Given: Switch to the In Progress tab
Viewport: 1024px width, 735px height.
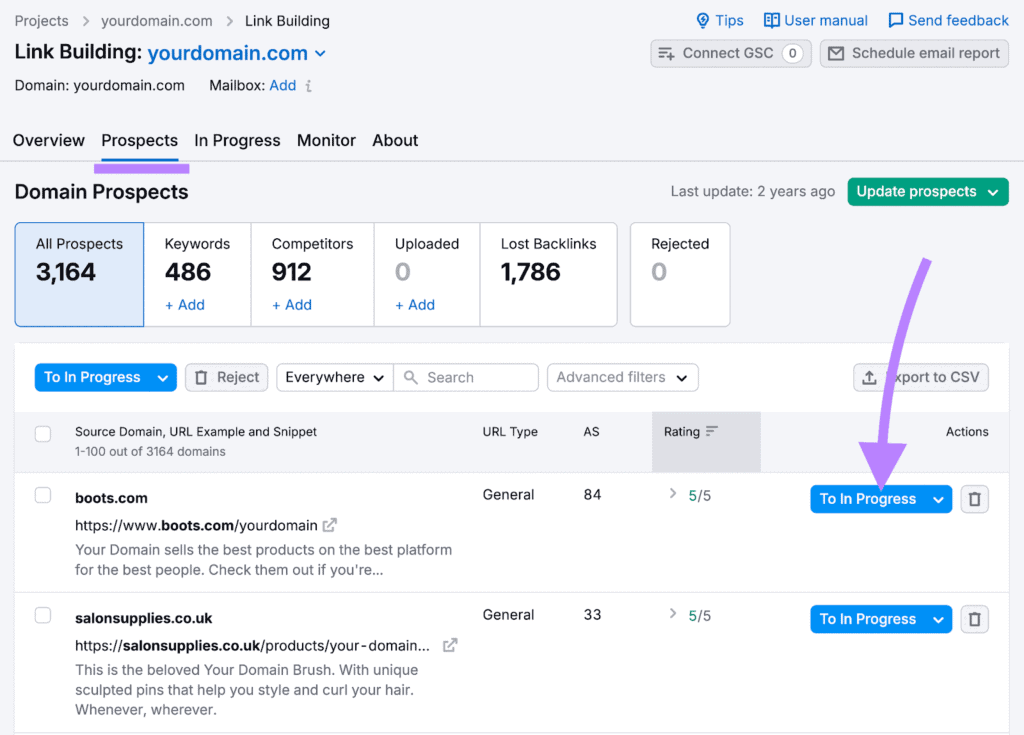Looking at the screenshot, I should [x=237, y=140].
